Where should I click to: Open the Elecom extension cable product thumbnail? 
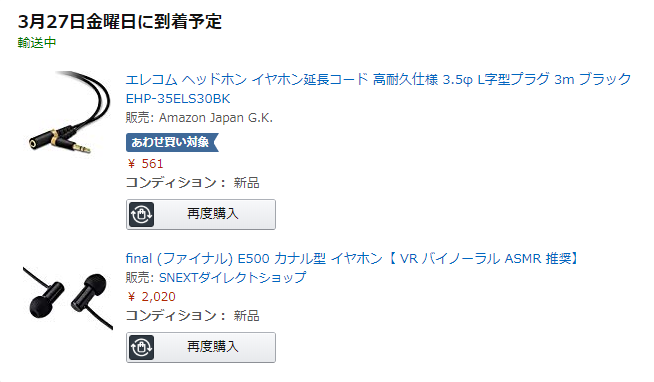69,114
